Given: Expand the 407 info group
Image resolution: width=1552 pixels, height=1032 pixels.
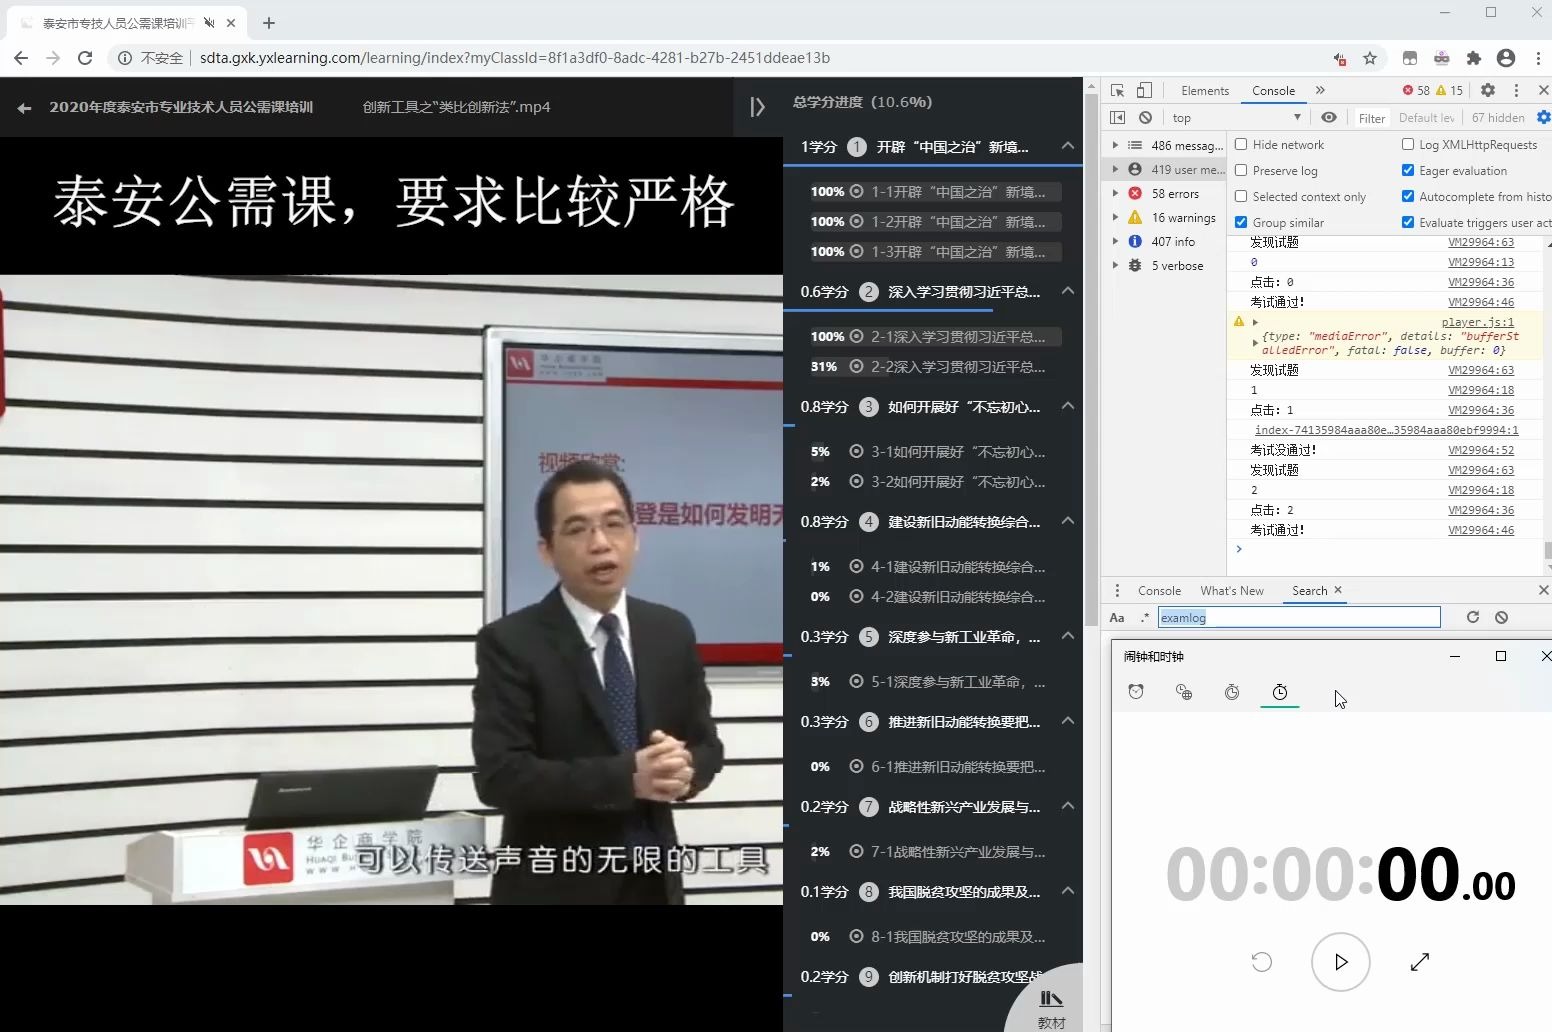Looking at the screenshot, I should tap(1115, 241).
